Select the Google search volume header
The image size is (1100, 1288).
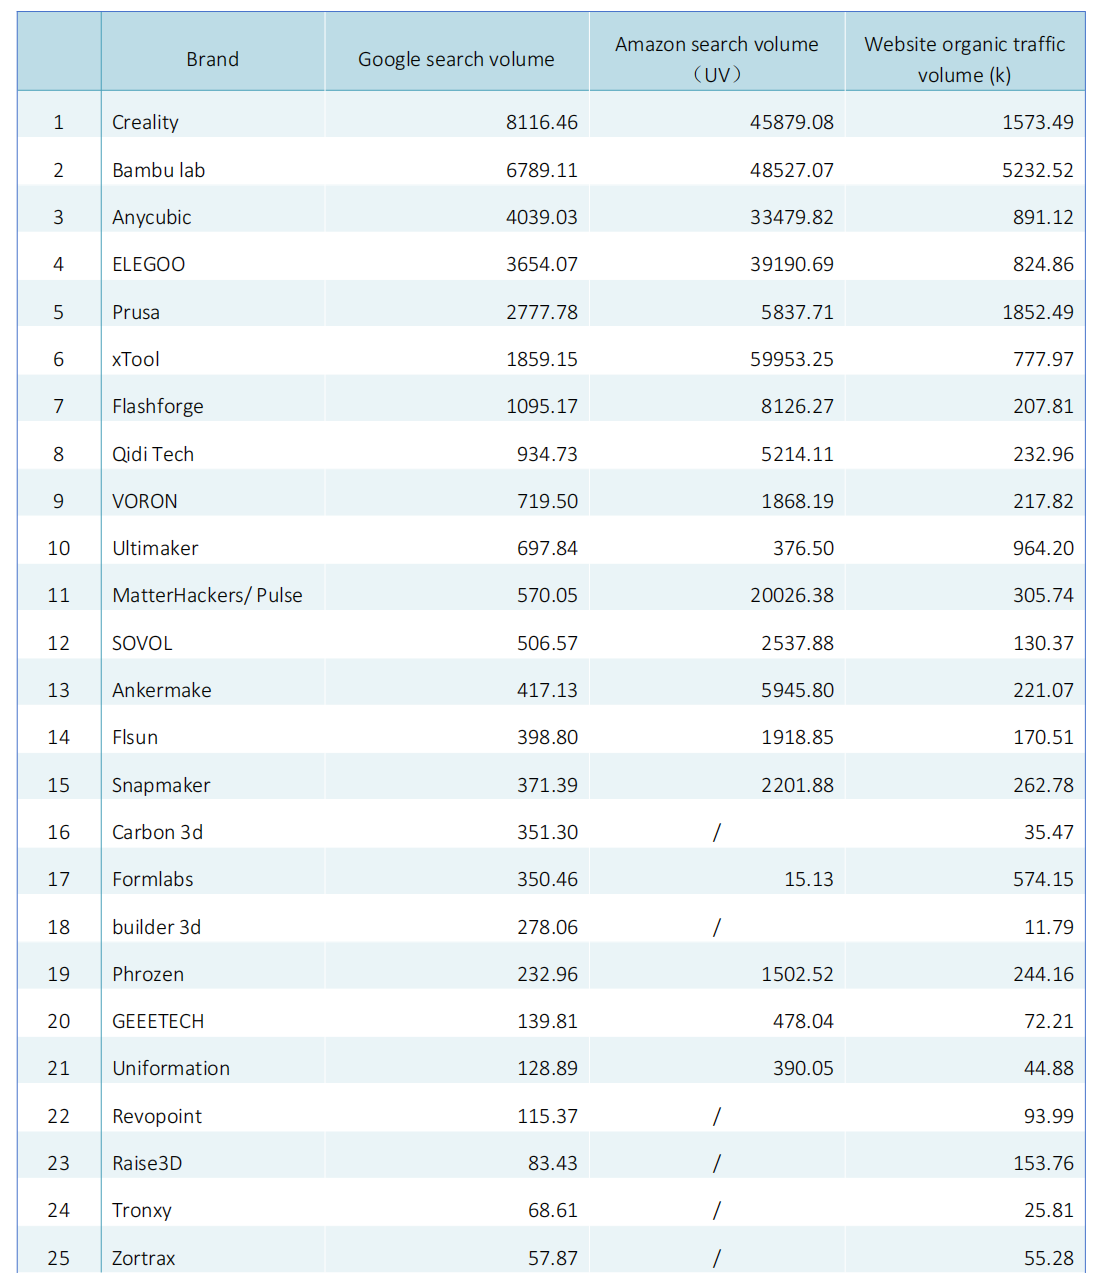tap(456, 59)
